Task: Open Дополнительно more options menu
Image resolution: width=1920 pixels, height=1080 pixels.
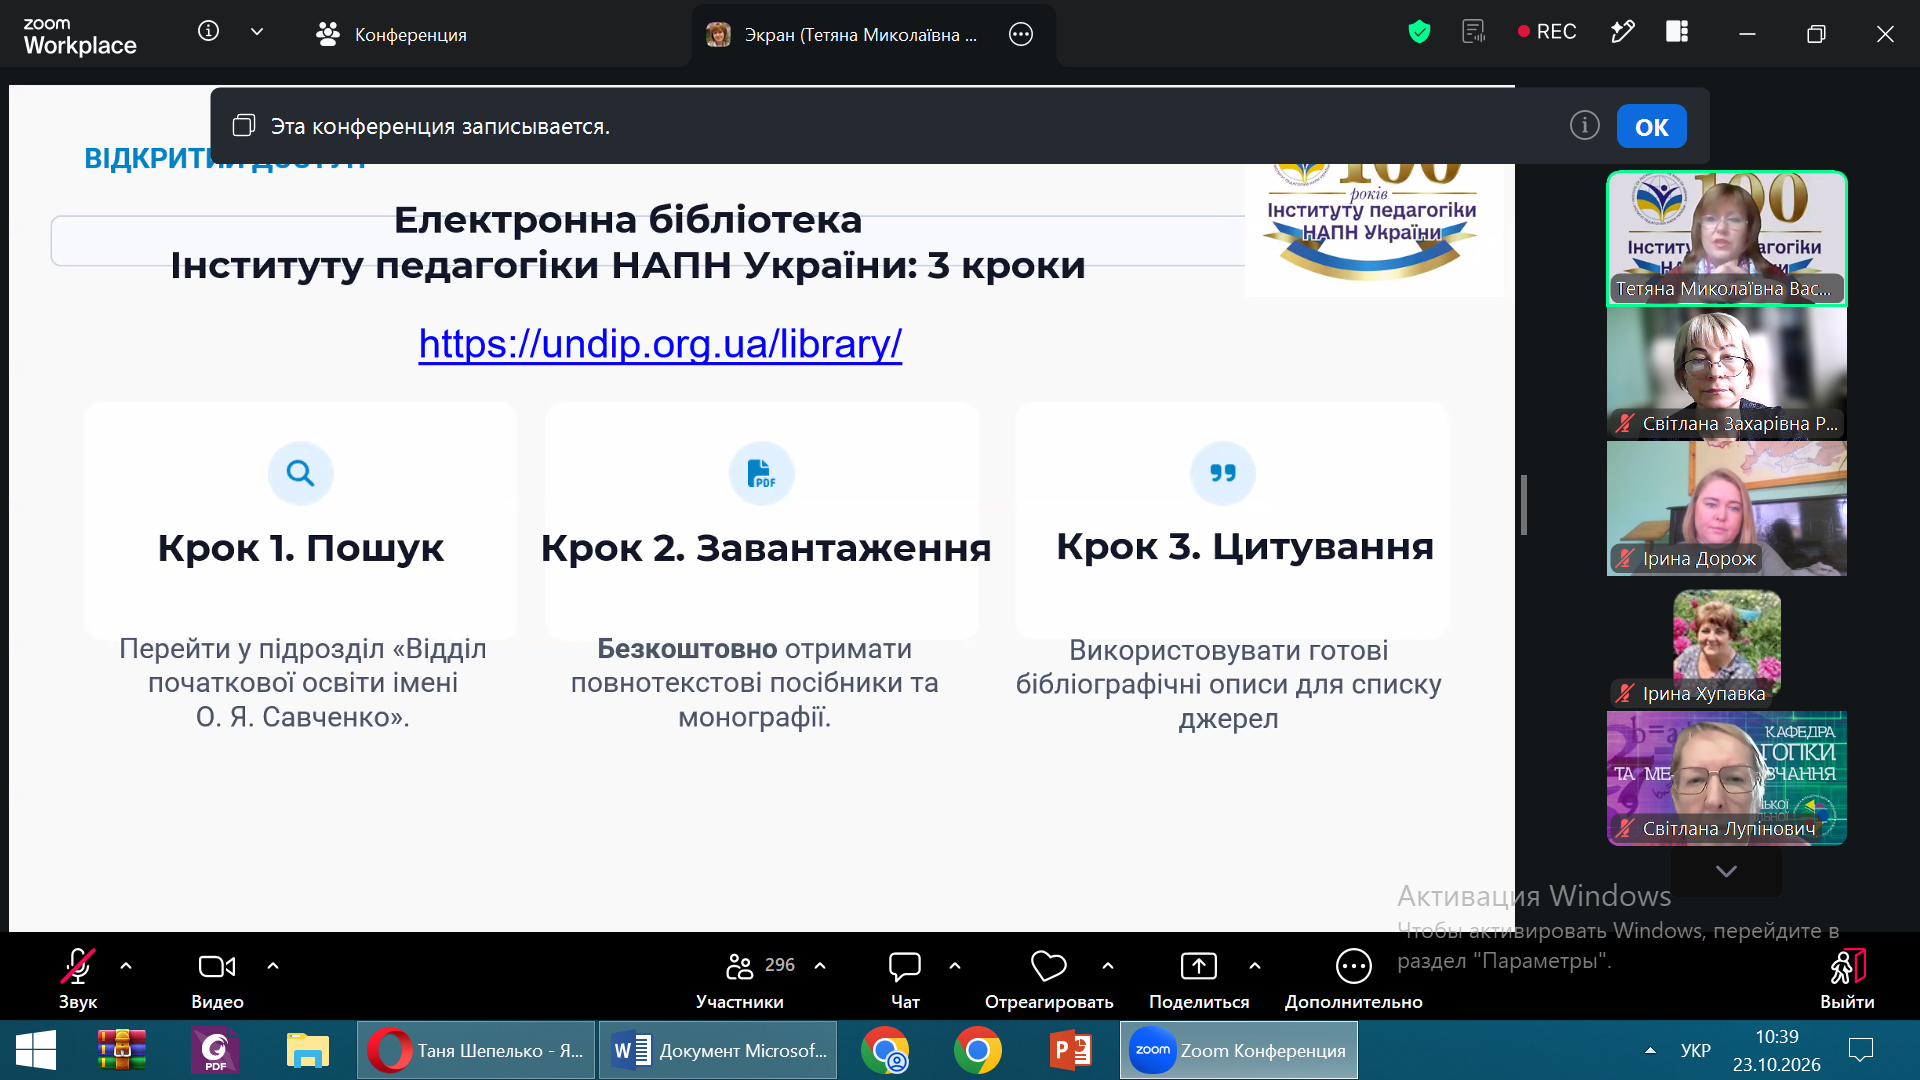Action: (1353, 979)
